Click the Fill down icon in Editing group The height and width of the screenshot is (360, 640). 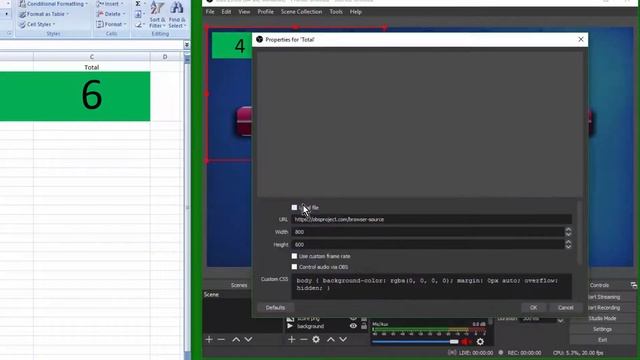pos(138,14)
